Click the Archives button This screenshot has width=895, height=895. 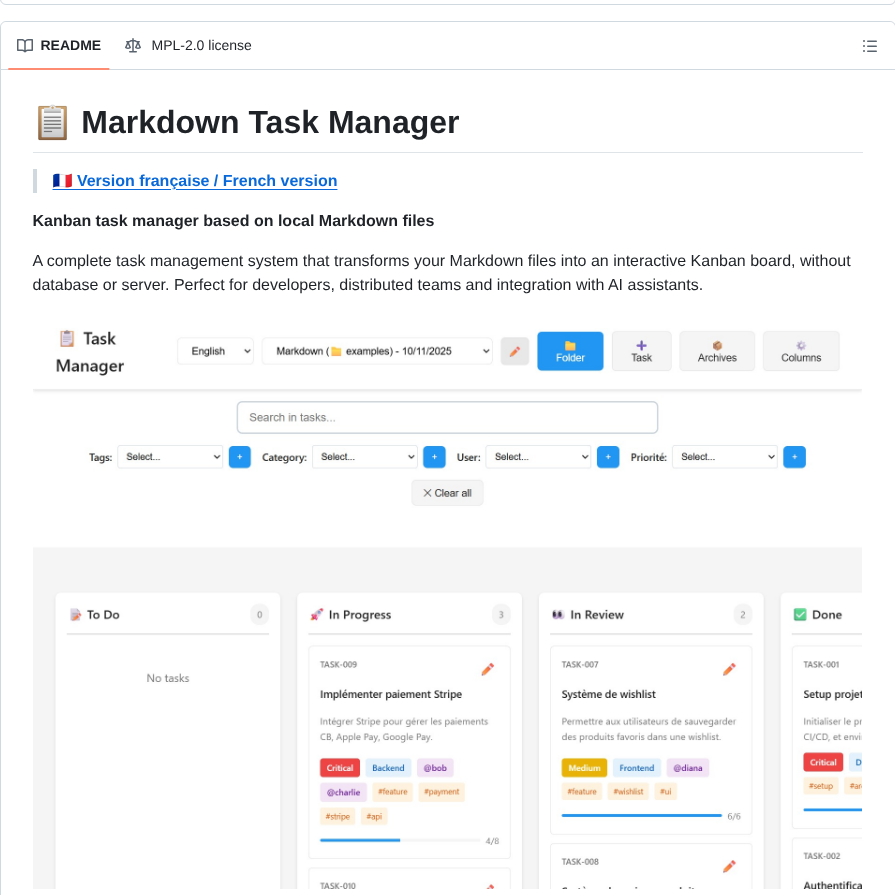716,351
